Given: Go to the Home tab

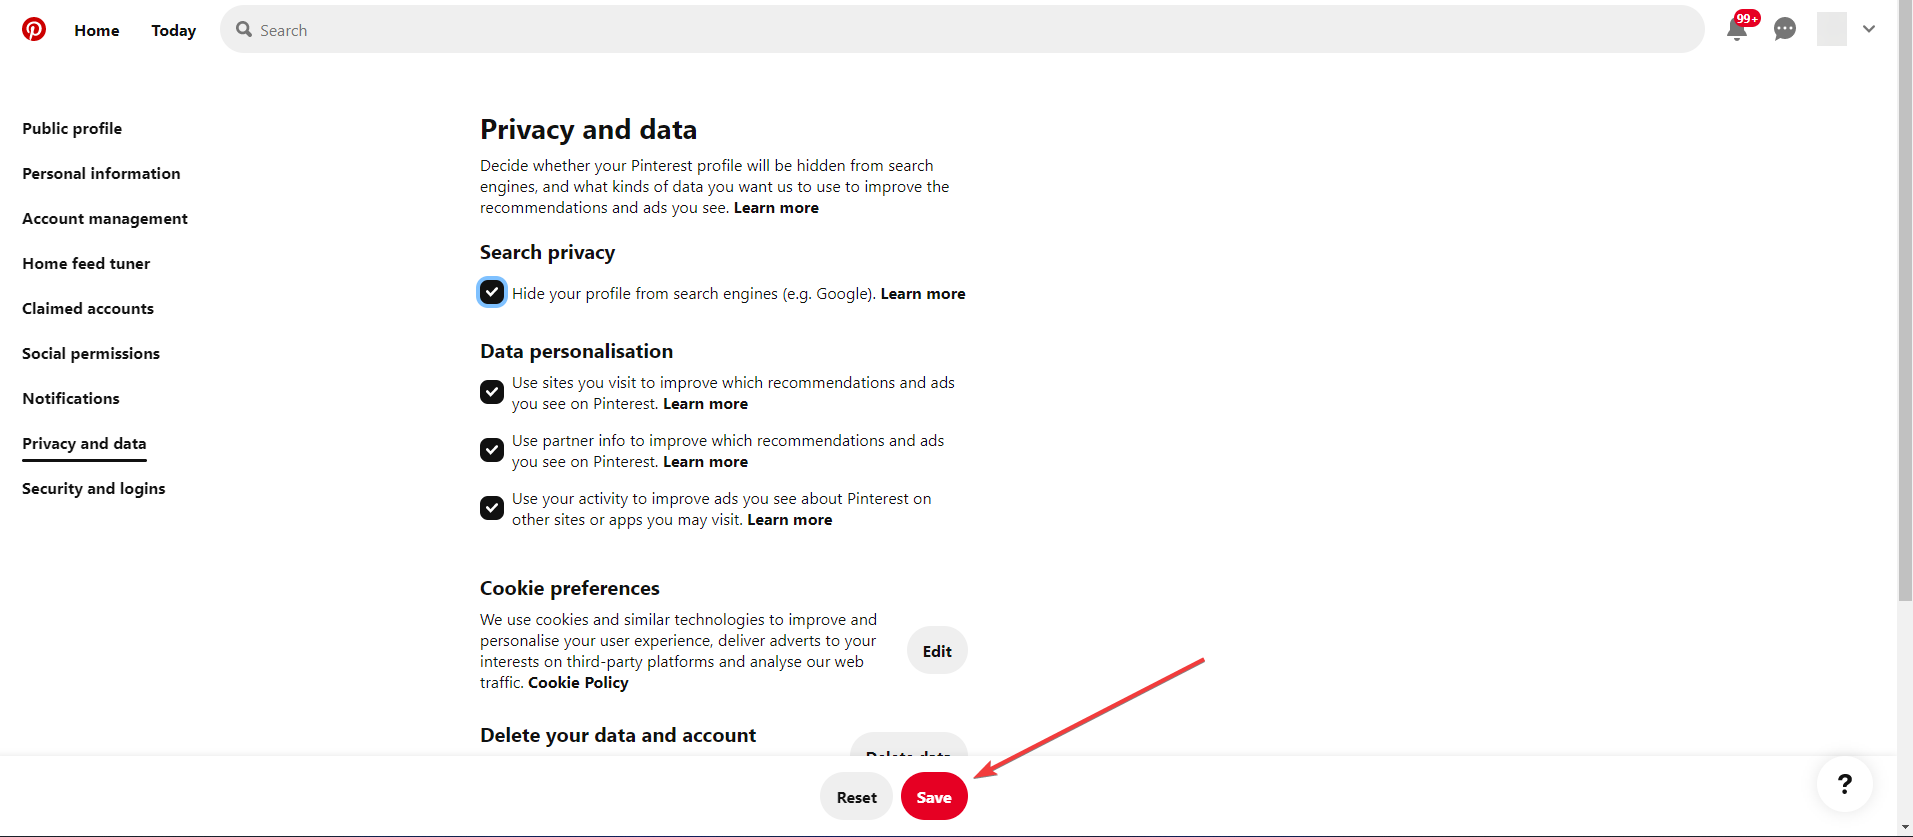Looking at the screenshot, I should click(97, 30).
